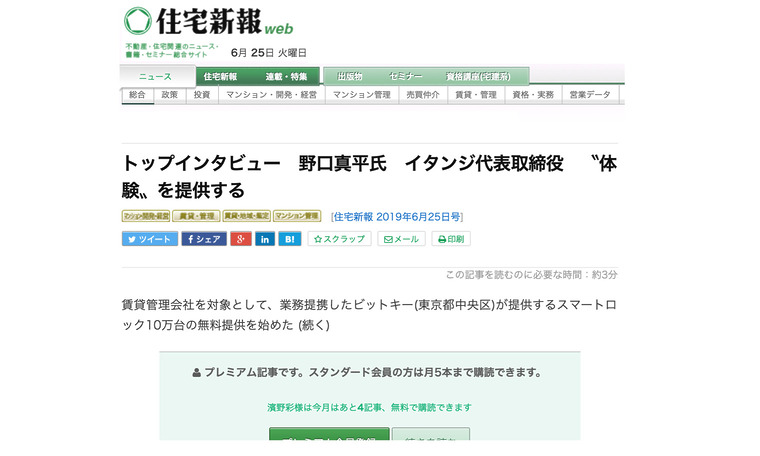The image size is (760, 456).
Task: Share article with Facebook シェア button
Action: (x=204, y=239)
